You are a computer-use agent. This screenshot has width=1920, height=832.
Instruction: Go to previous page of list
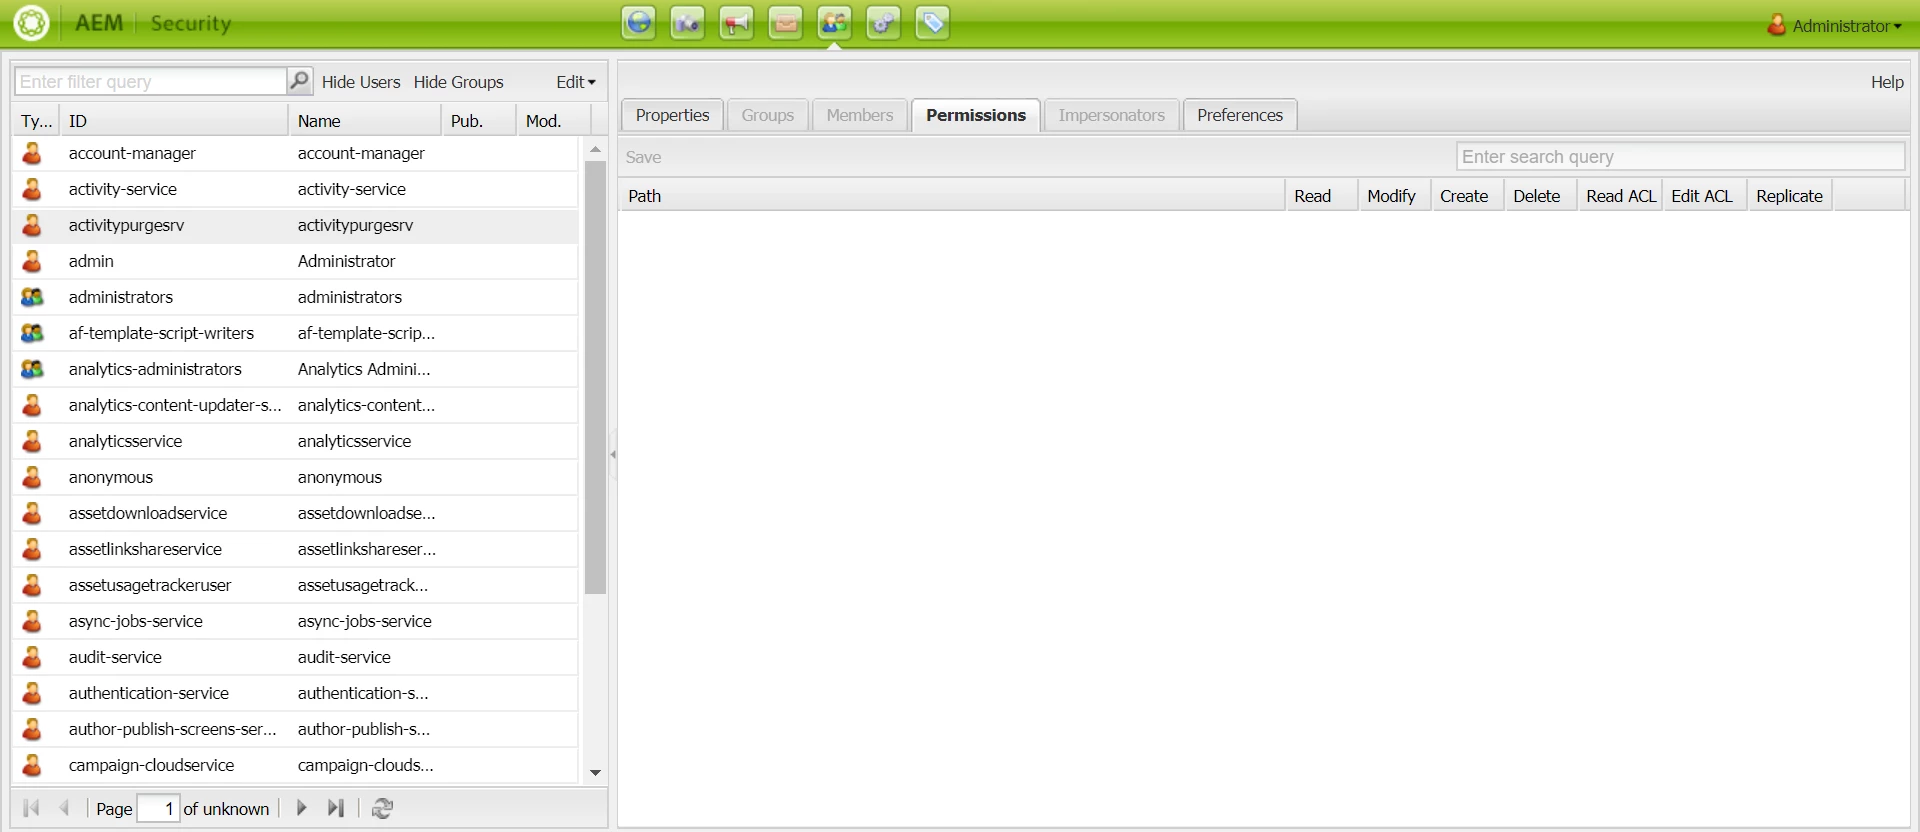64,808
